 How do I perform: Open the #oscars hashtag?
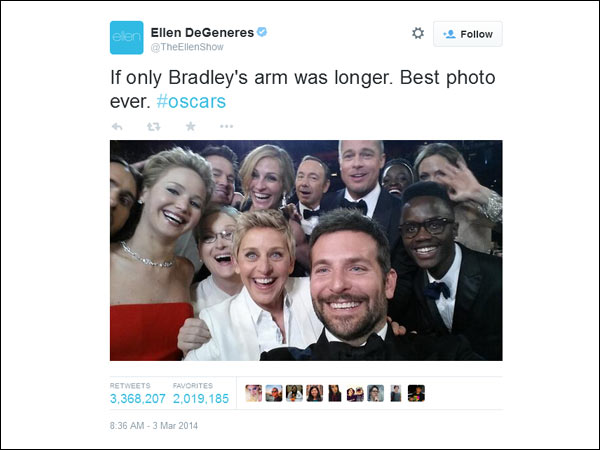191,101
